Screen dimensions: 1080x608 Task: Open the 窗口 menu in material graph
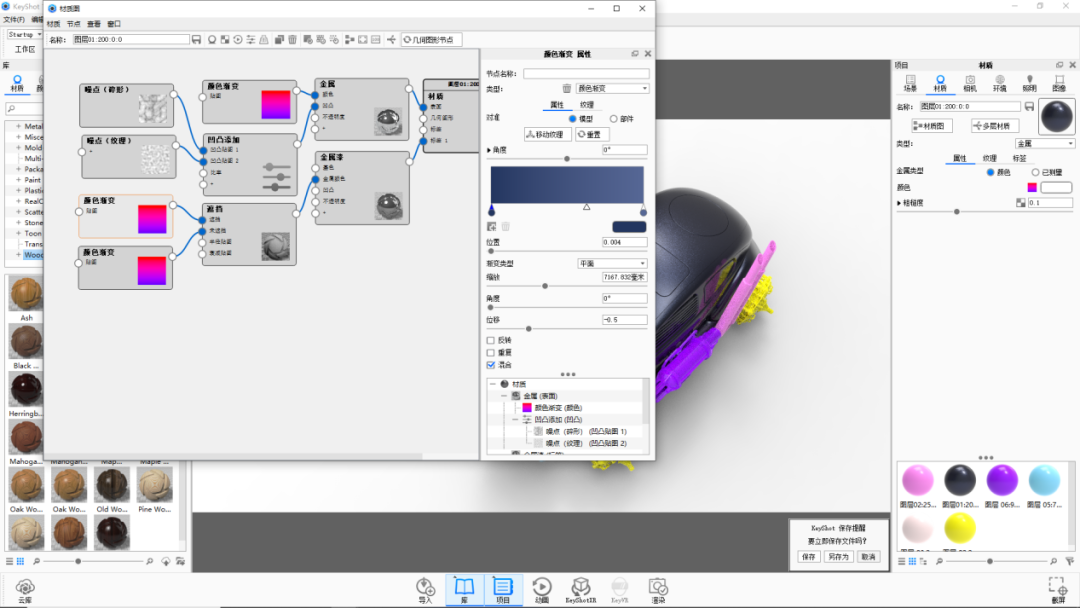pyautogui.click(x=114, y=24)
